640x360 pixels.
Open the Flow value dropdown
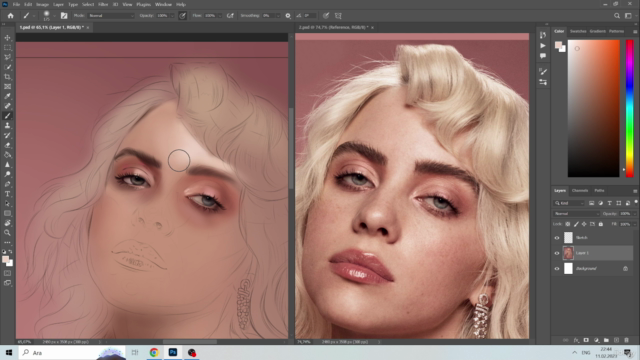(220, 16)
